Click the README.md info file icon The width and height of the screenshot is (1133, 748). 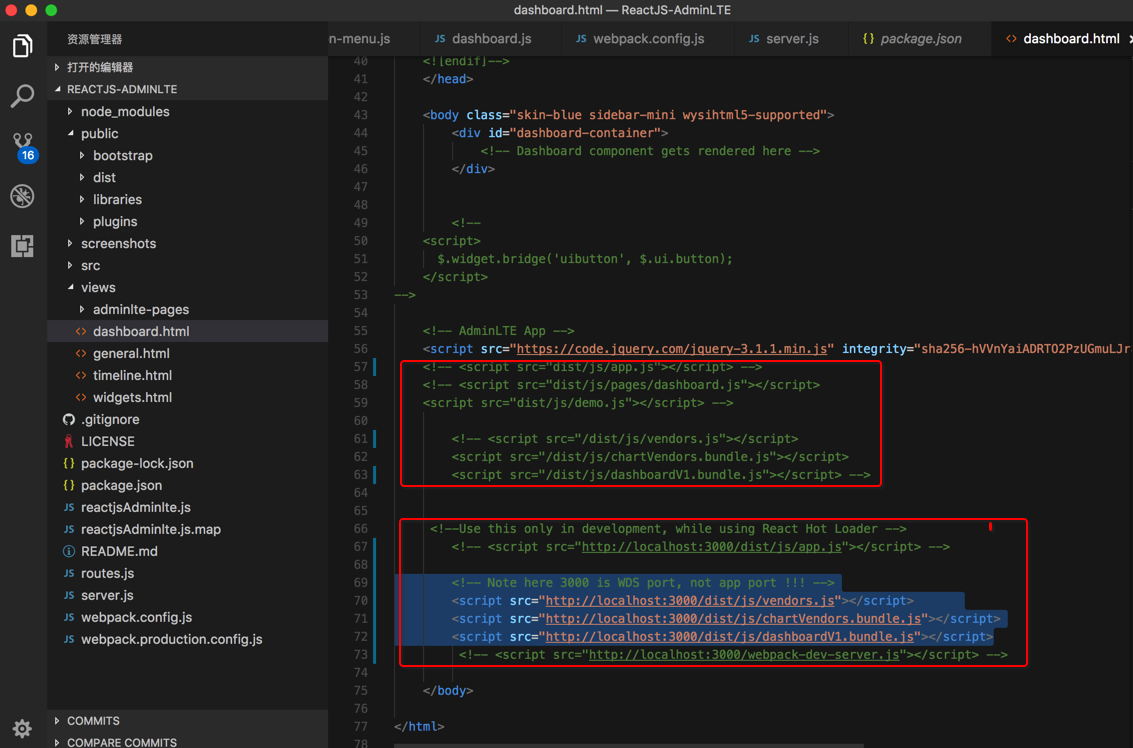coord(69,551)
